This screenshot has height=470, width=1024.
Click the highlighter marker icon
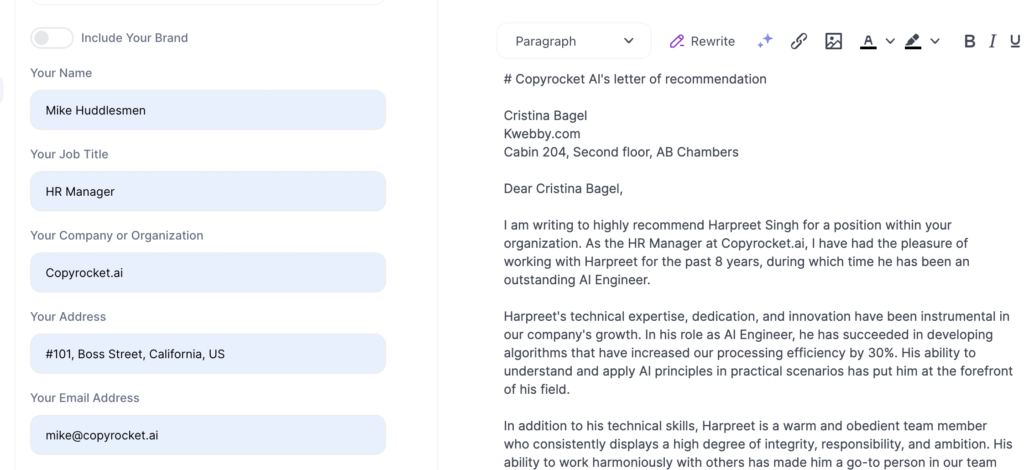(x=912, y=41)
